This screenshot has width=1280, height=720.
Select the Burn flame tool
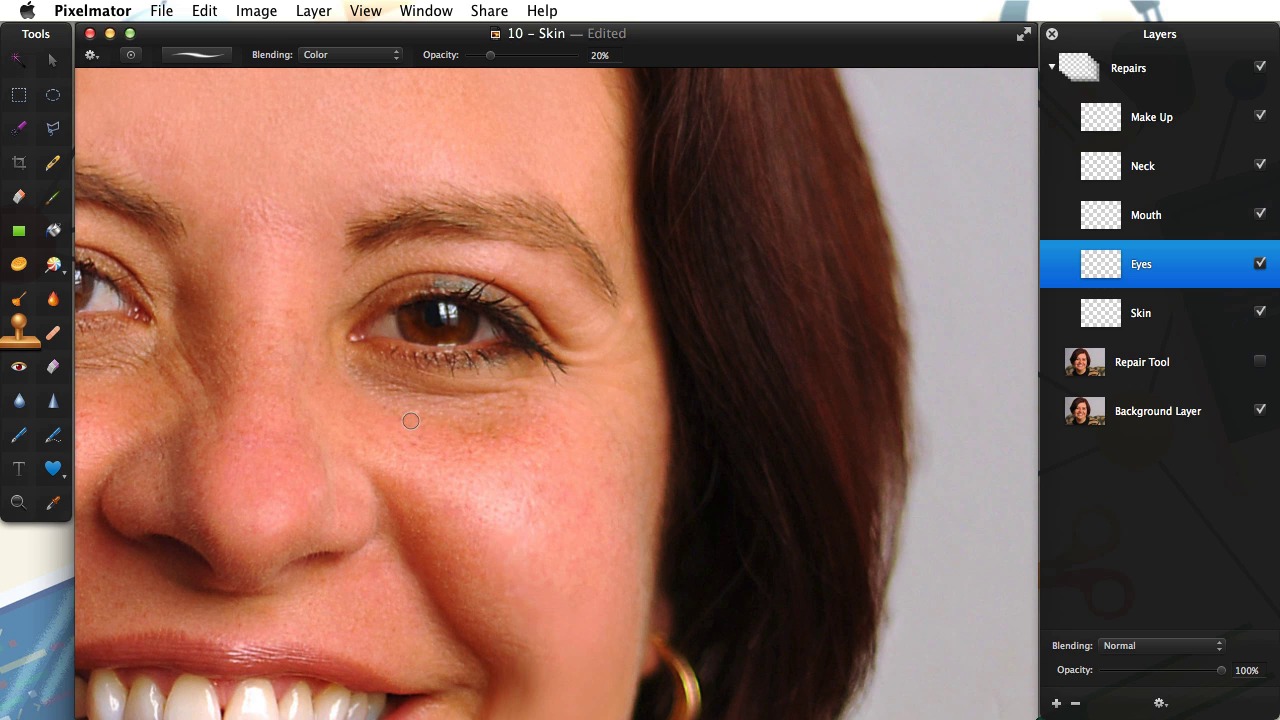coord(52,298)
